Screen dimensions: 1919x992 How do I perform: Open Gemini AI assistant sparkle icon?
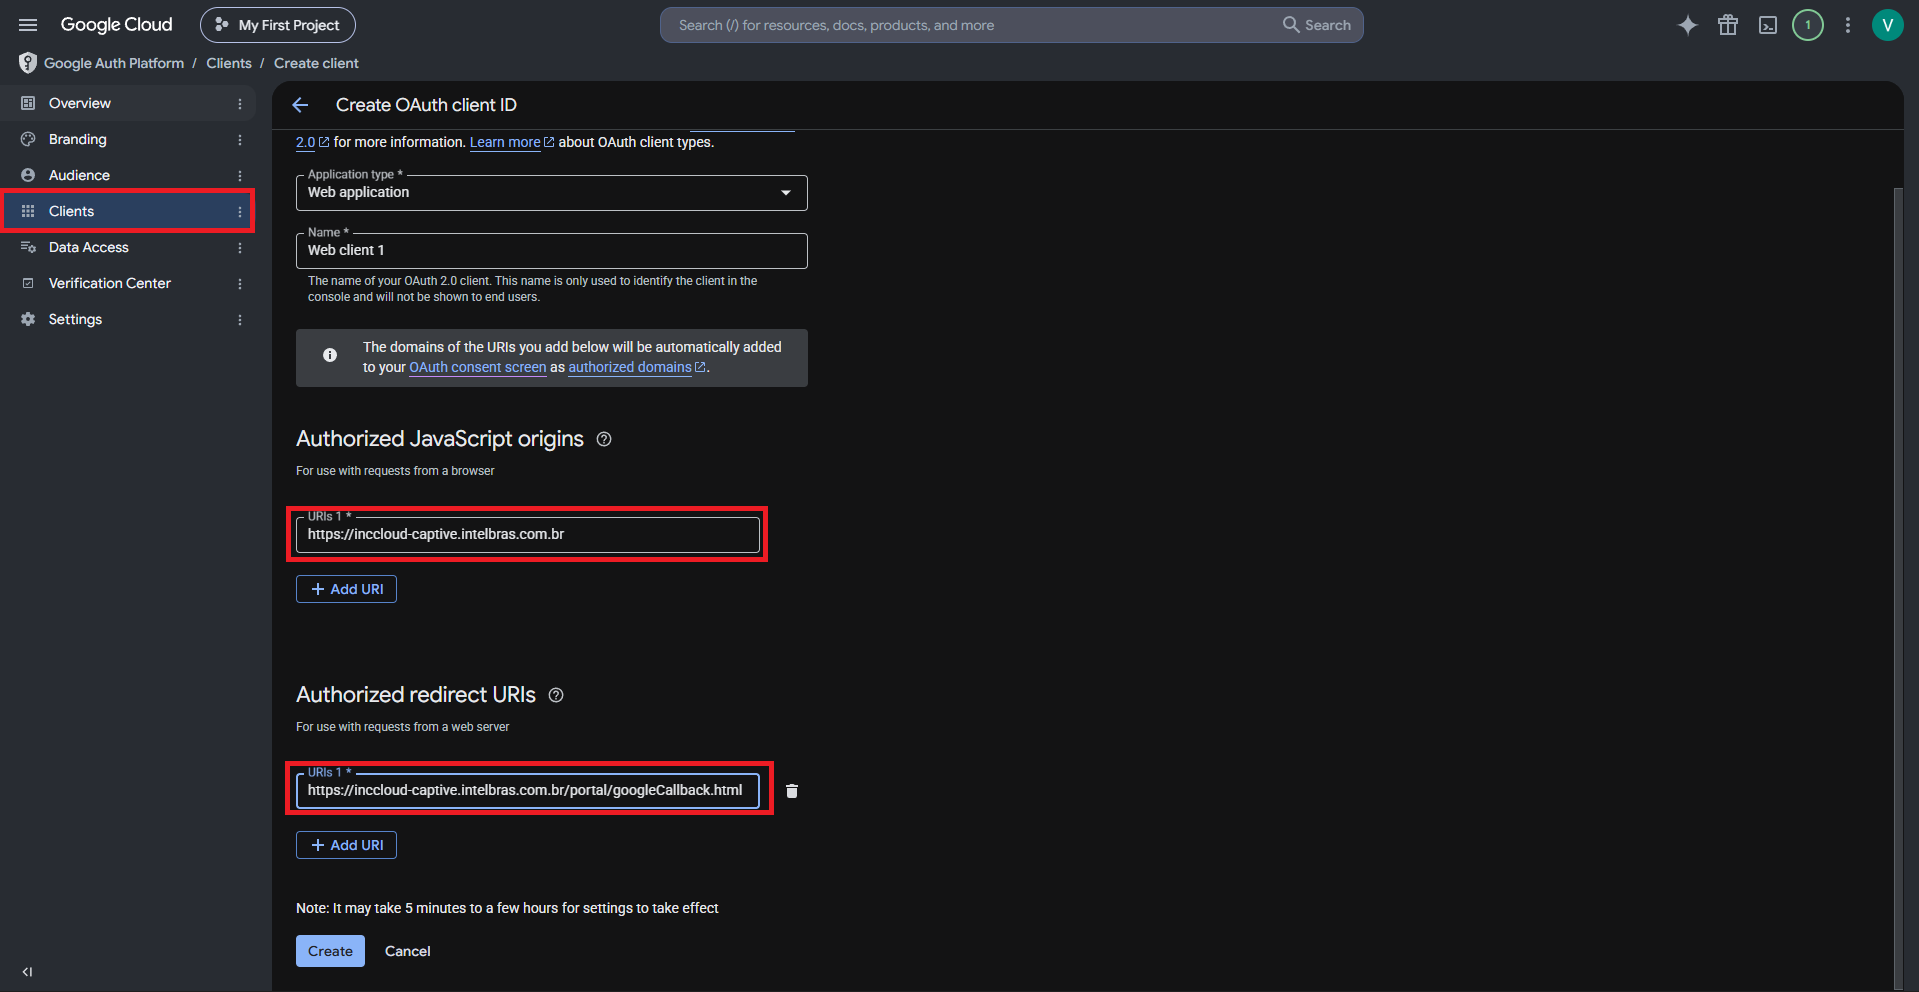(x=1688, y=25)
